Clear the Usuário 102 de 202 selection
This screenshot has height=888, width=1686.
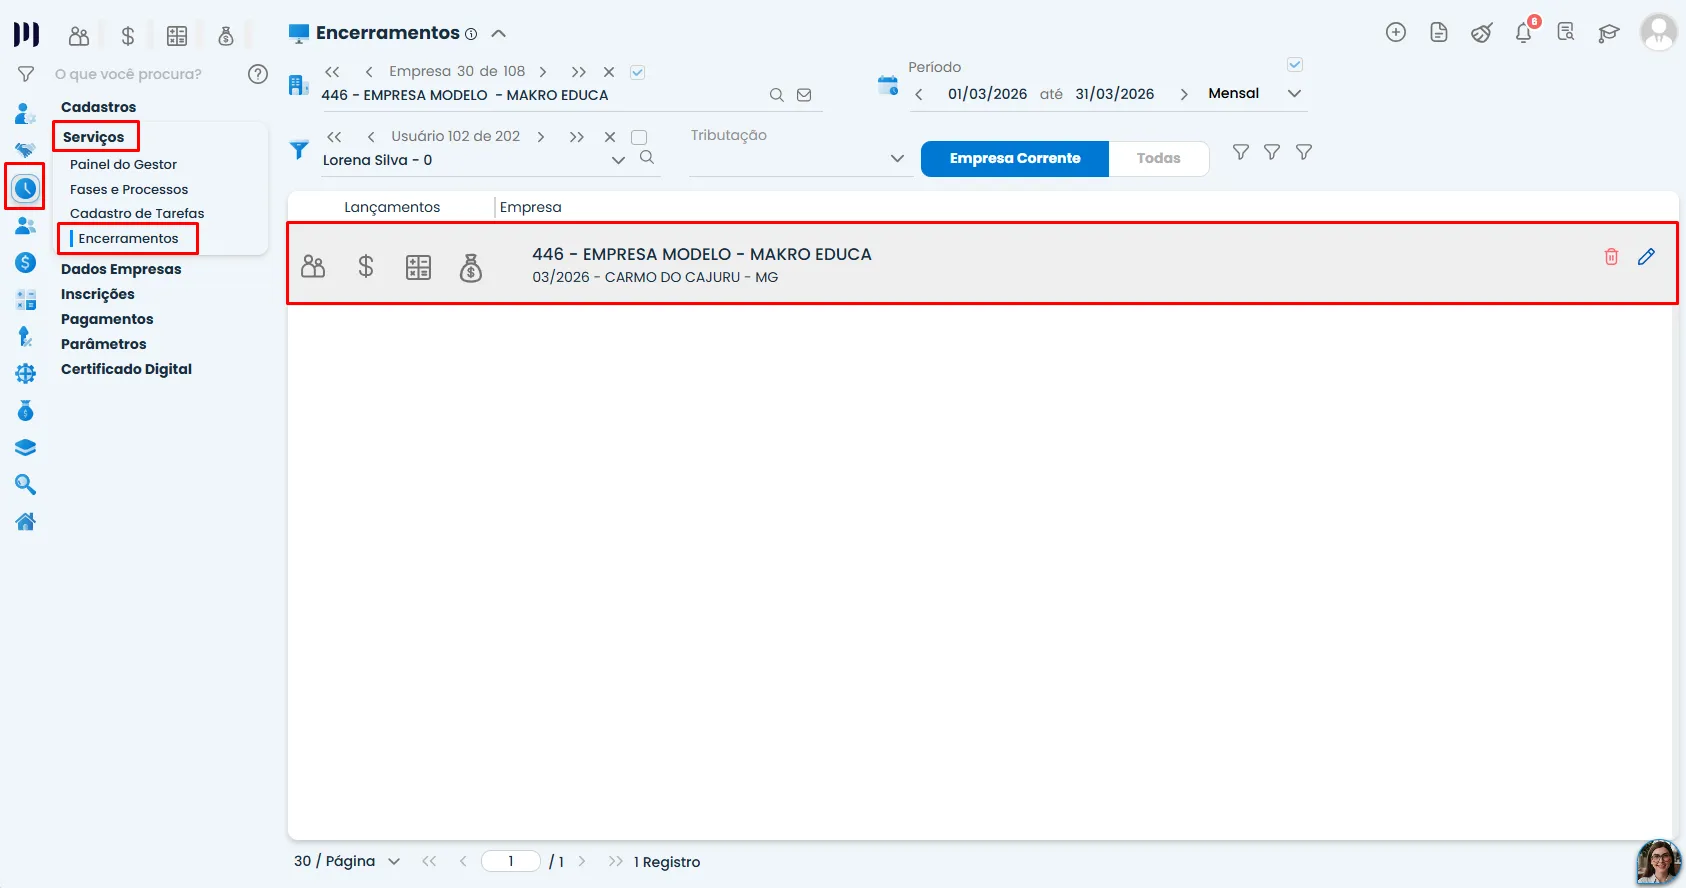[610, 137]
